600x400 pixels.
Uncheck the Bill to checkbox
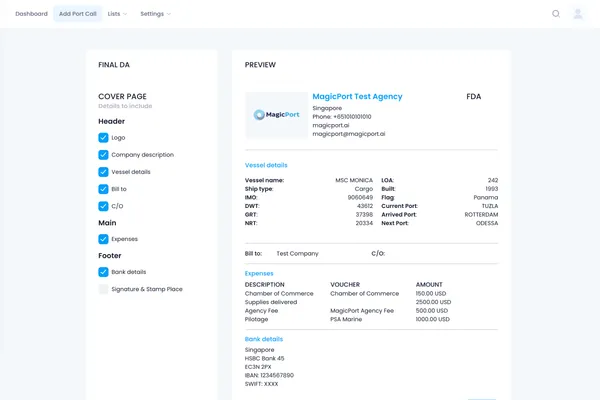click(x=103, y=189)
